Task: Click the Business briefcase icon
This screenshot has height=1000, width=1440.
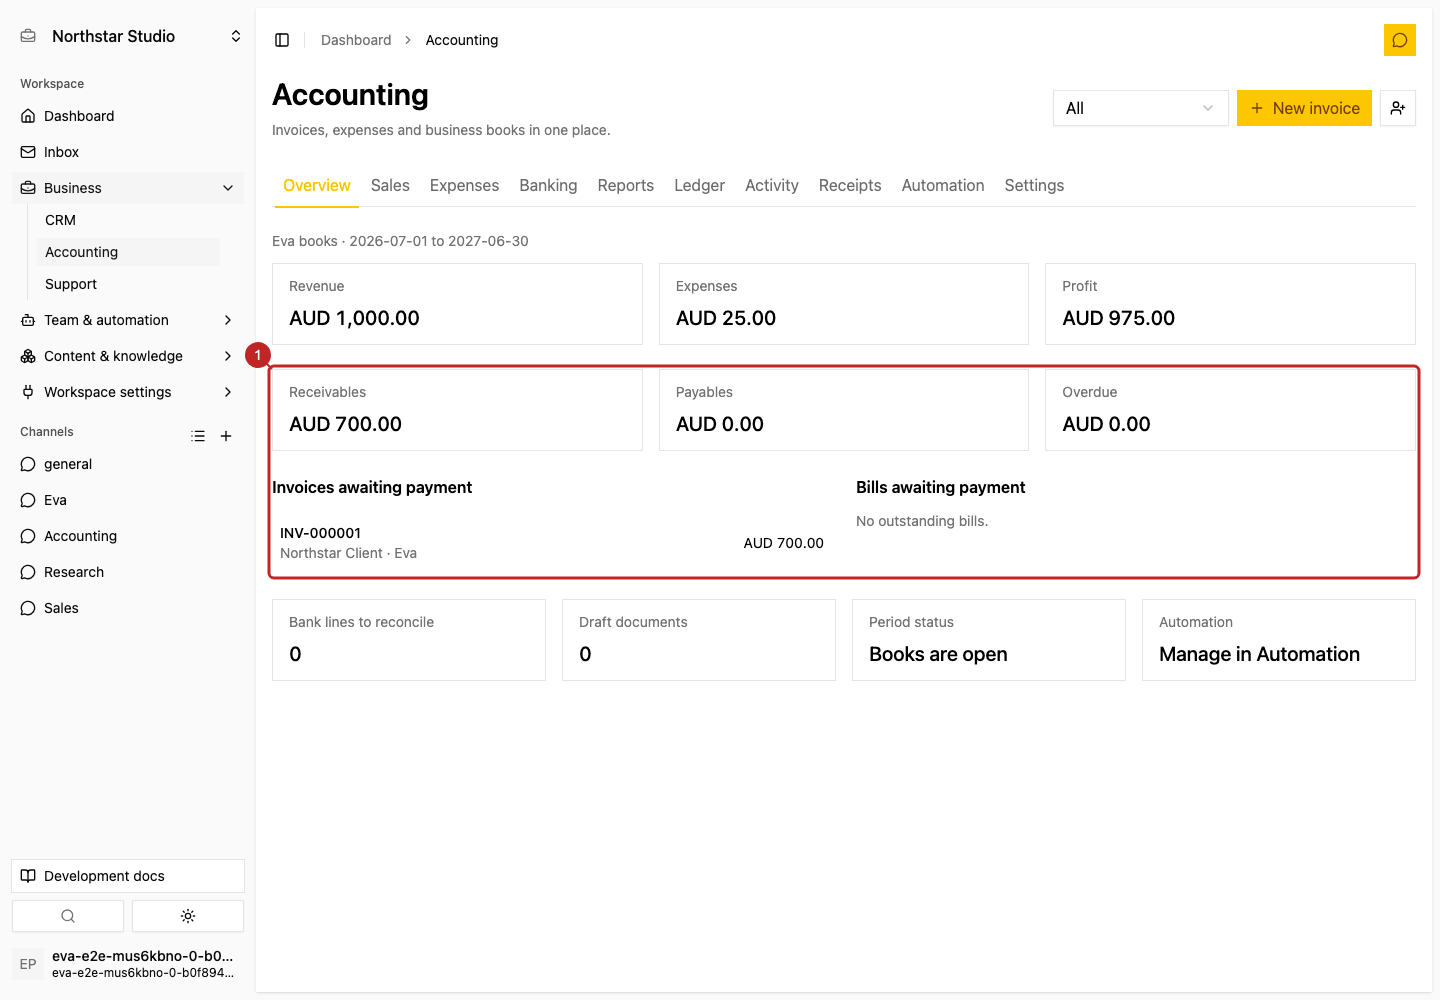Action: [x=28, y=188]
